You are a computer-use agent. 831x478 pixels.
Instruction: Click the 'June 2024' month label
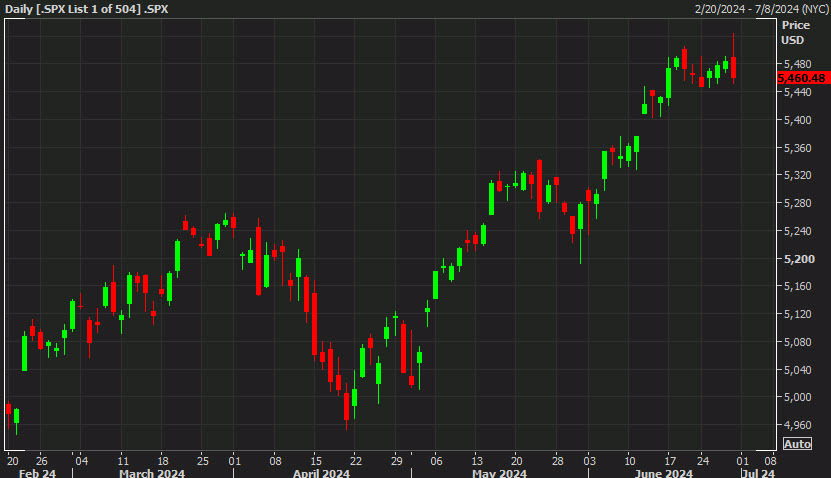click(665, 473)
